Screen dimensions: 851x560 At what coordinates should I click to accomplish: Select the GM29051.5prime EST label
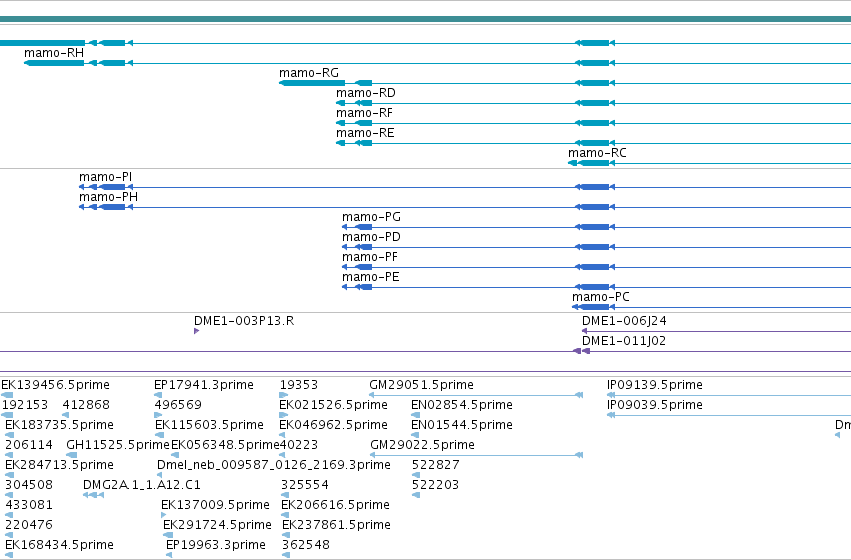(421, 385)
